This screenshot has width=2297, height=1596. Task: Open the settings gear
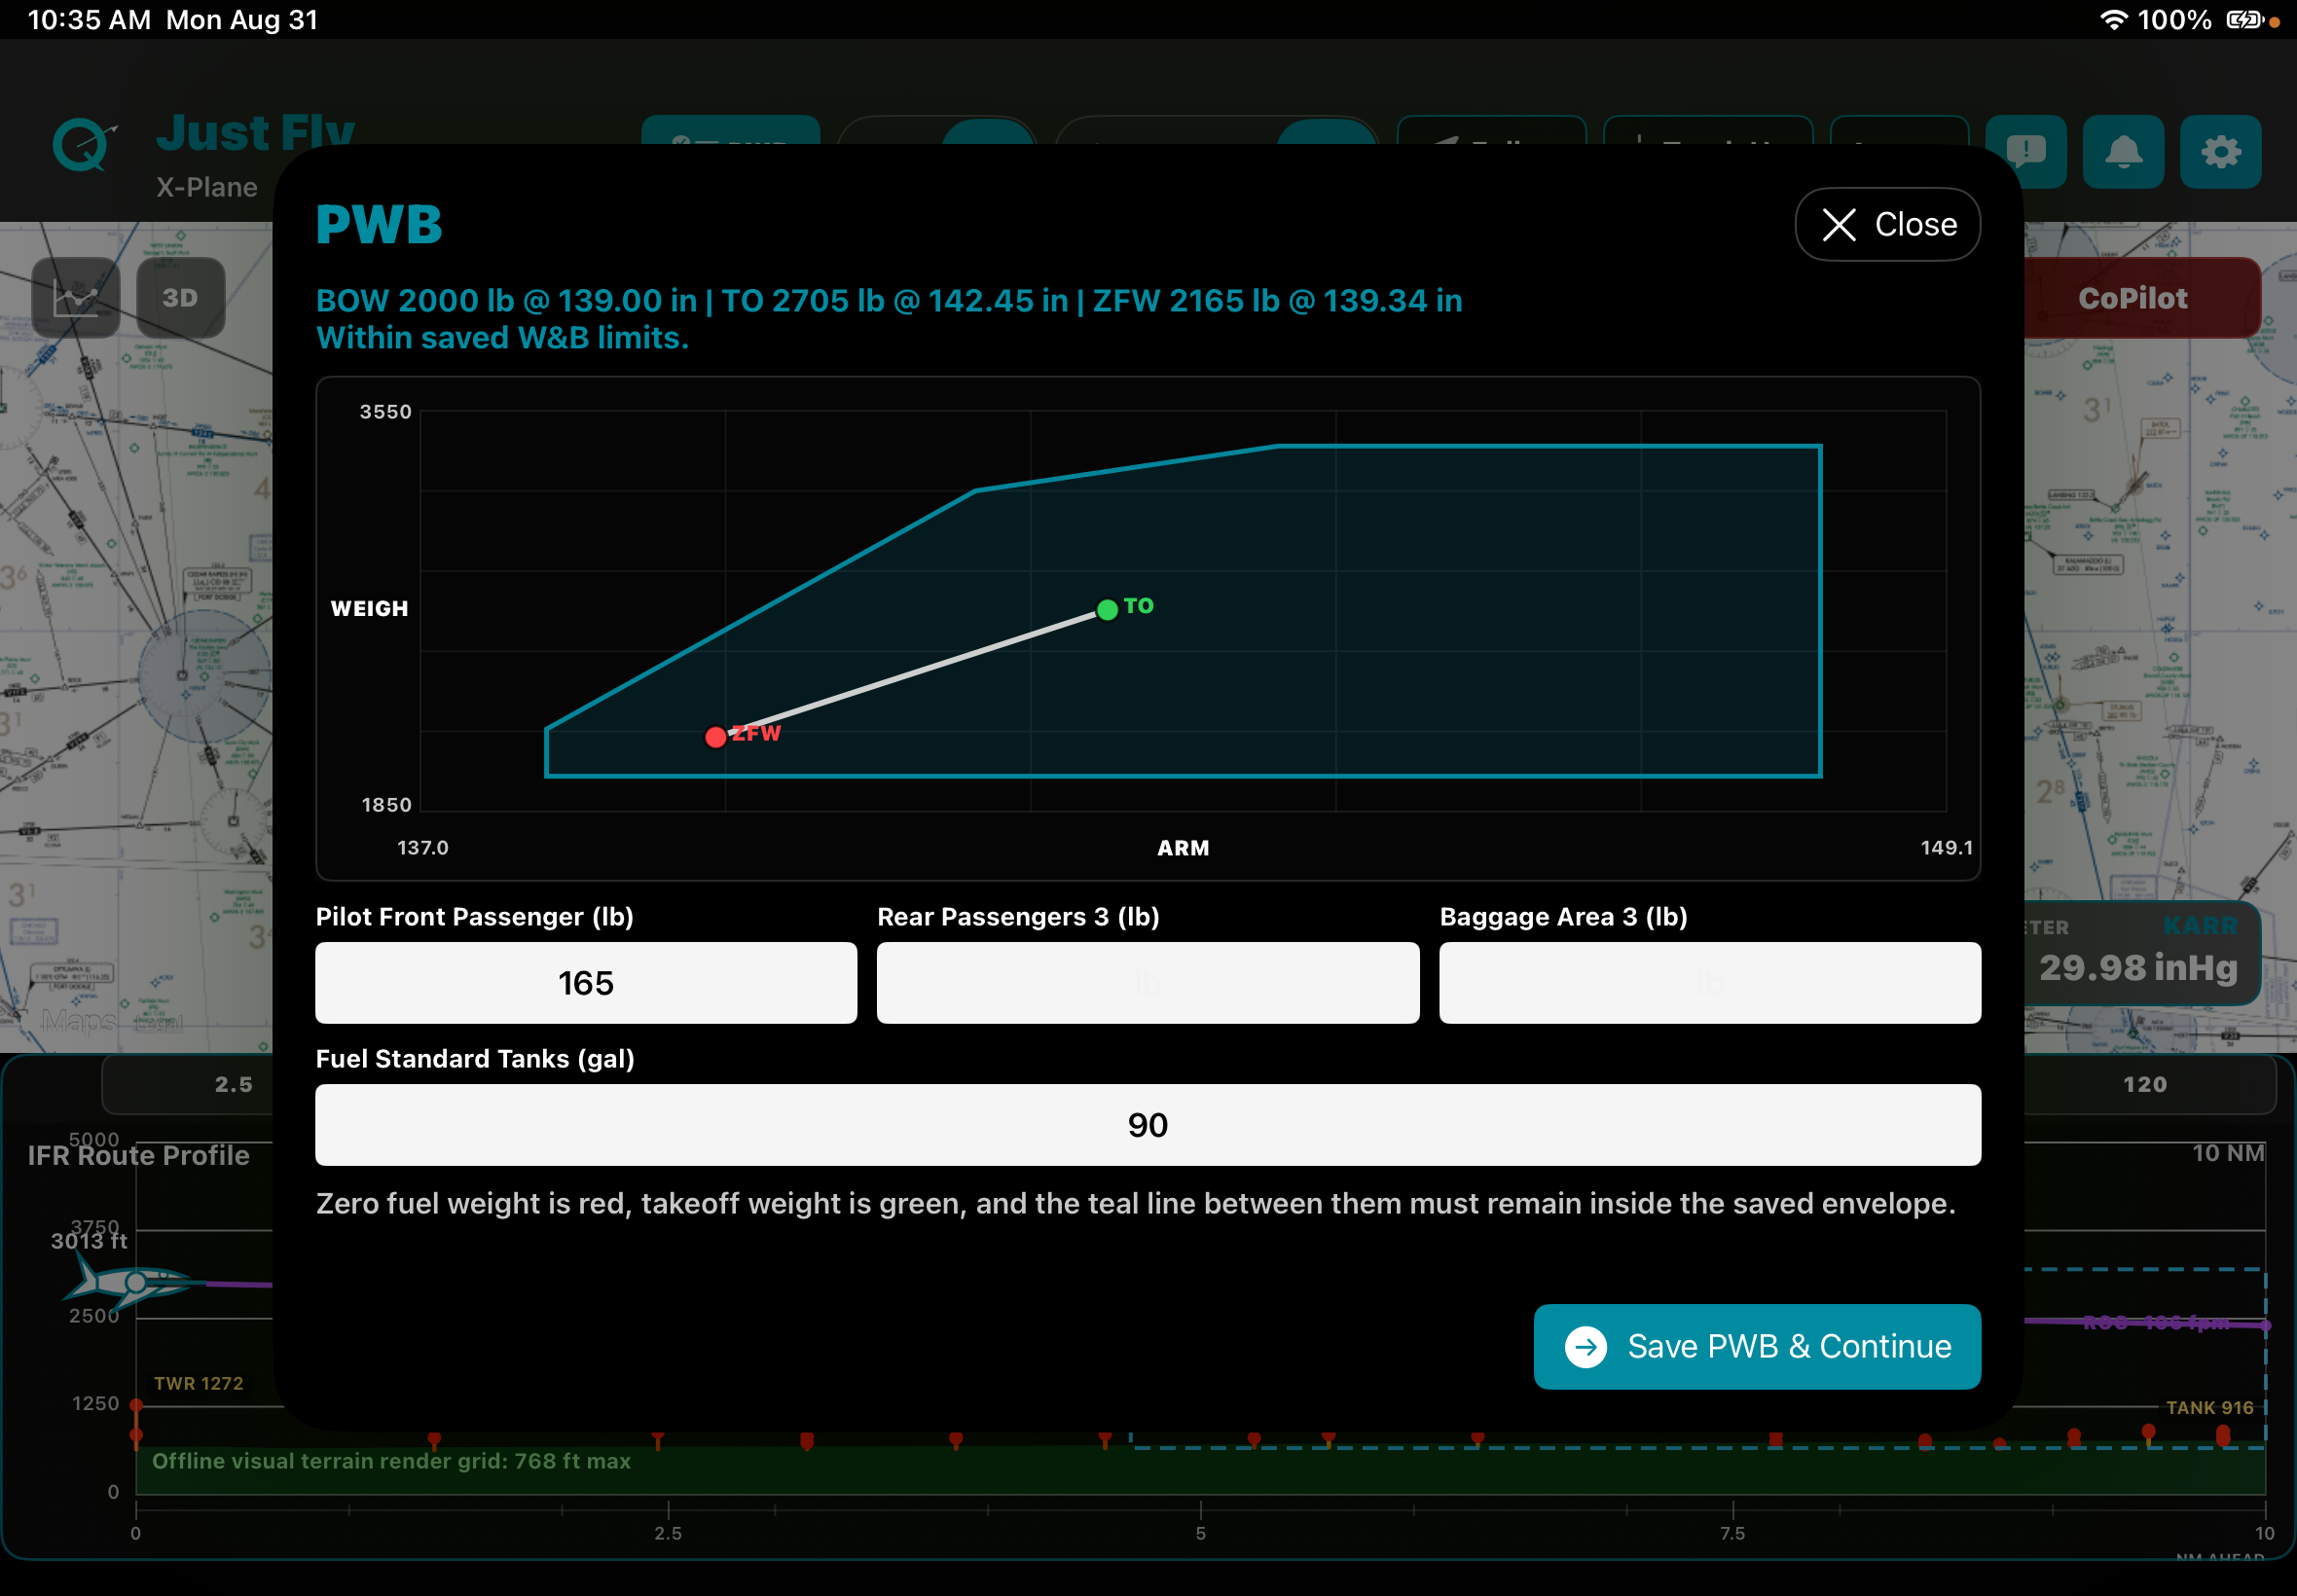tap(2220, 152)
